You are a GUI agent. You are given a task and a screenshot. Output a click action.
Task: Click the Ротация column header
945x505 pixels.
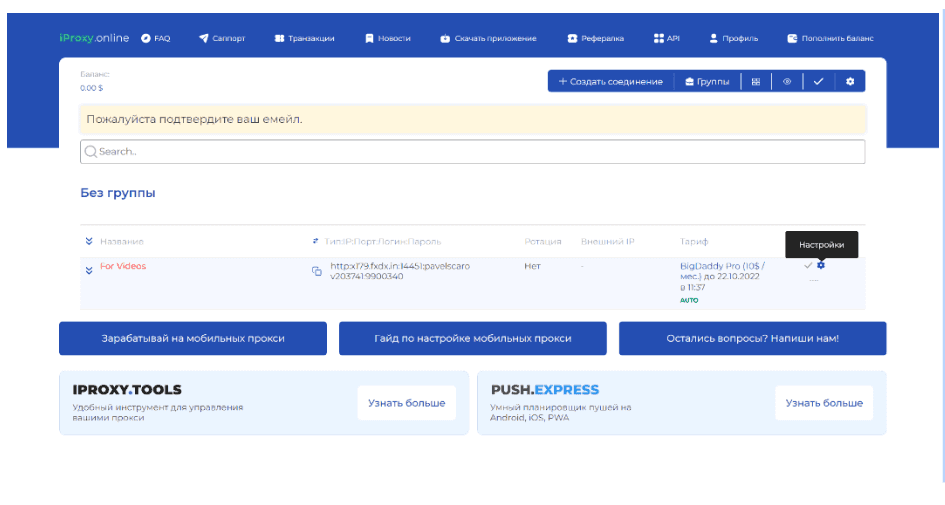point(542,242)
